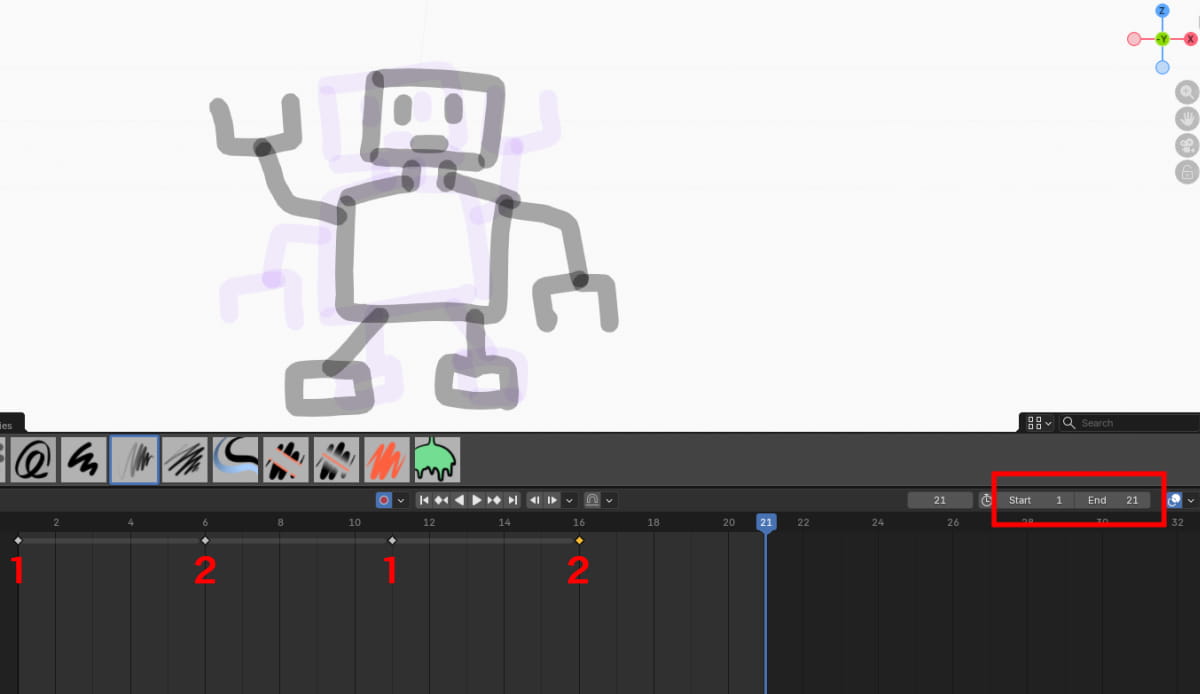The width and height of the screenshot is (1200, 694).
Task: Select the spiral @ shaped brush
Action: click(33, 460)
